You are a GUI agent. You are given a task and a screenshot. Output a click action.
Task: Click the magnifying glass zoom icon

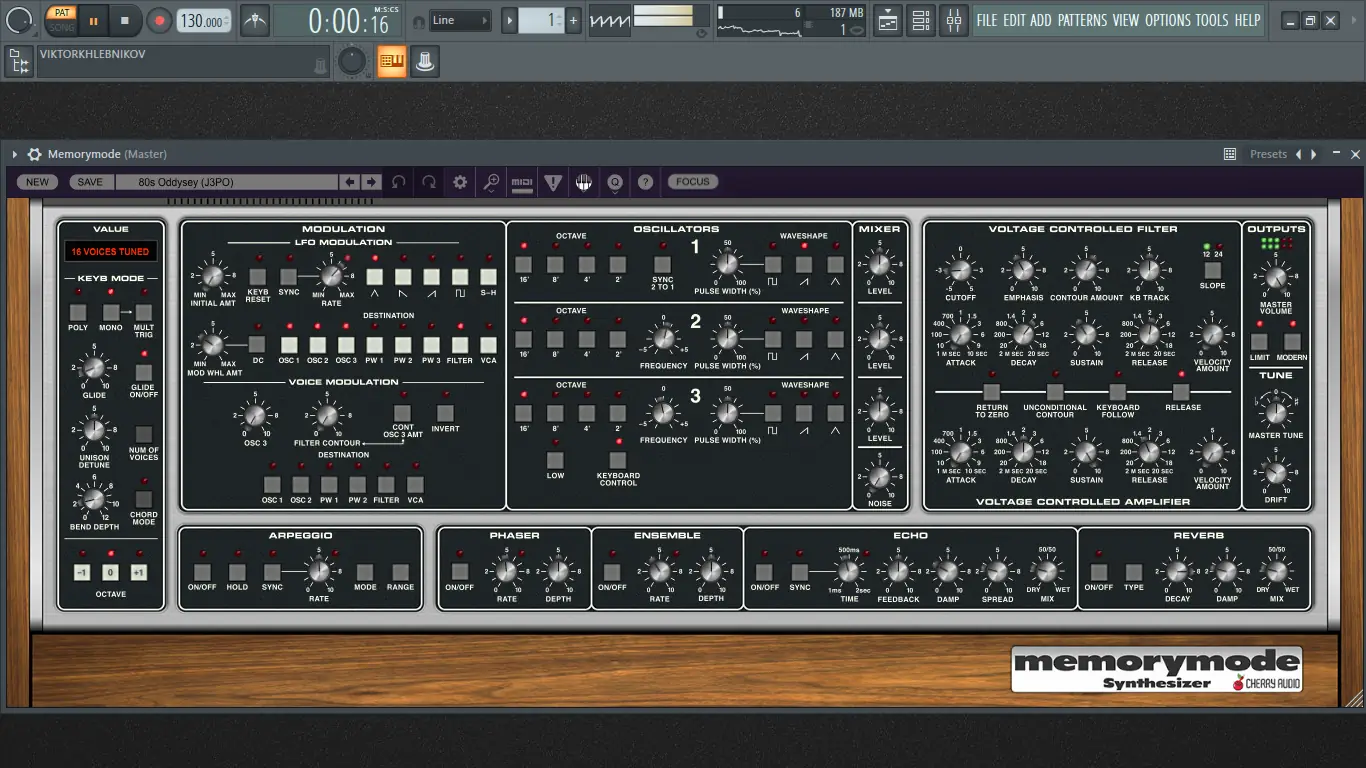pyautogui.click(x=491, y=181)
